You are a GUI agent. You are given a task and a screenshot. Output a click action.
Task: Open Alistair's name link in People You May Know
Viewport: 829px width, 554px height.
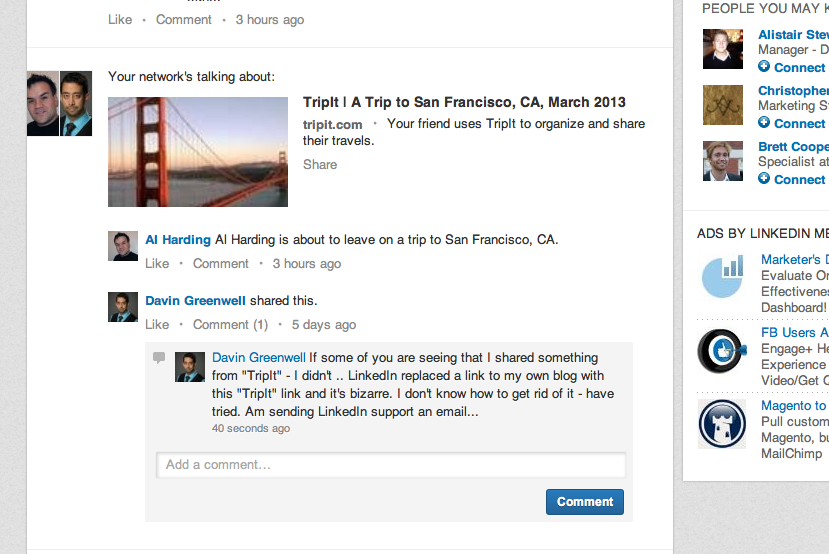point(793,34)
